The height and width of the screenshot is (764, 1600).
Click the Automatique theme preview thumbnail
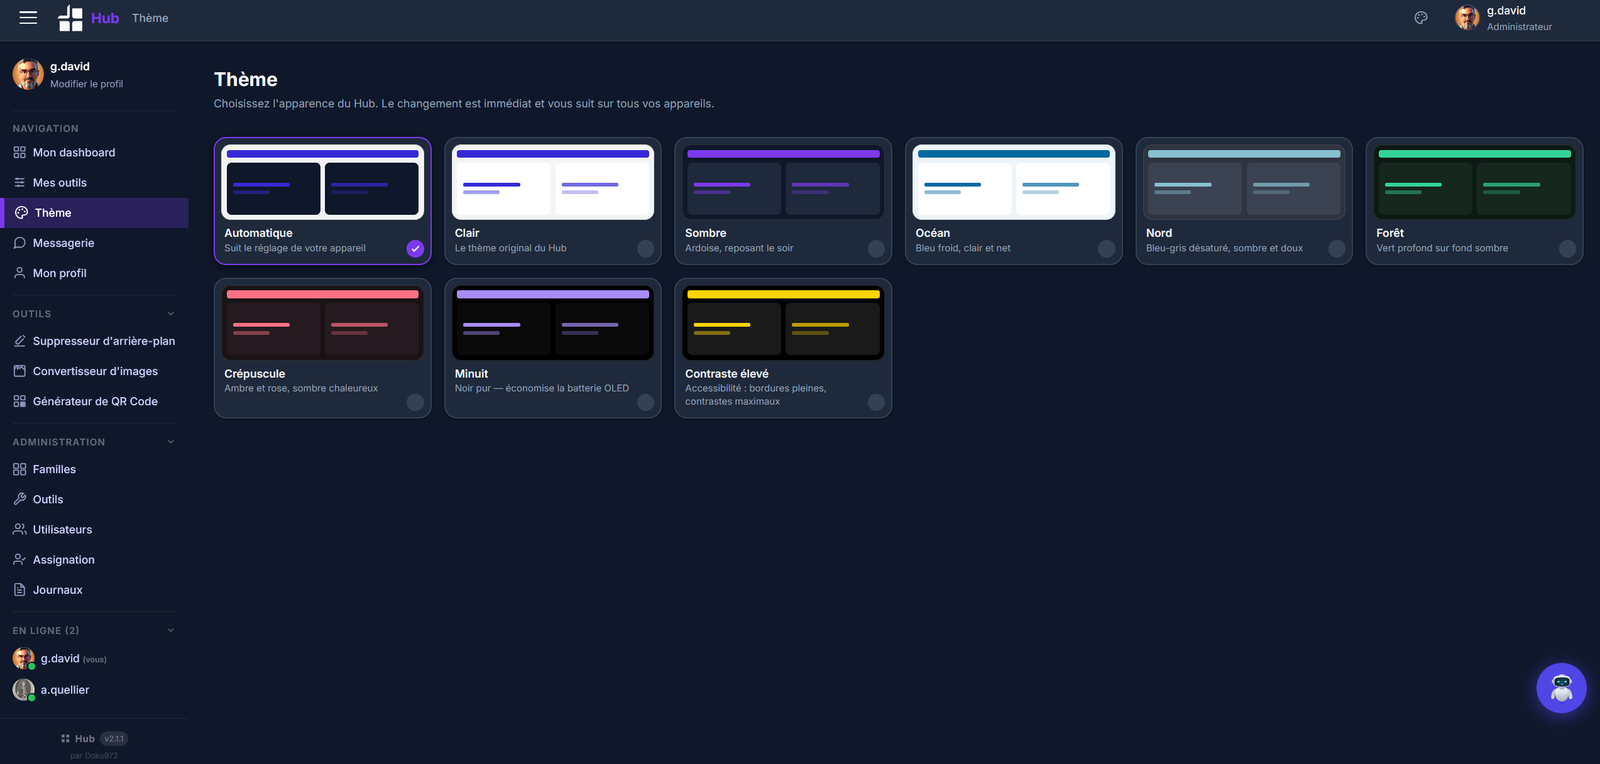click(x=322, y=182)
